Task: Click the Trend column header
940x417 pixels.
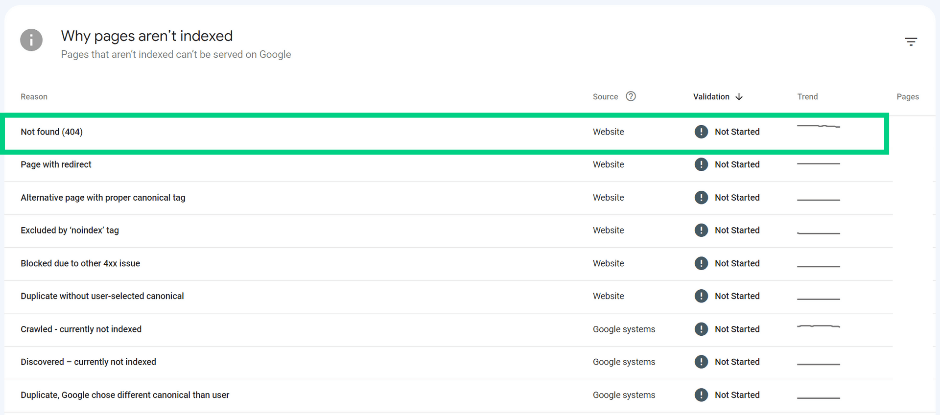Action: tap(808, 96)
